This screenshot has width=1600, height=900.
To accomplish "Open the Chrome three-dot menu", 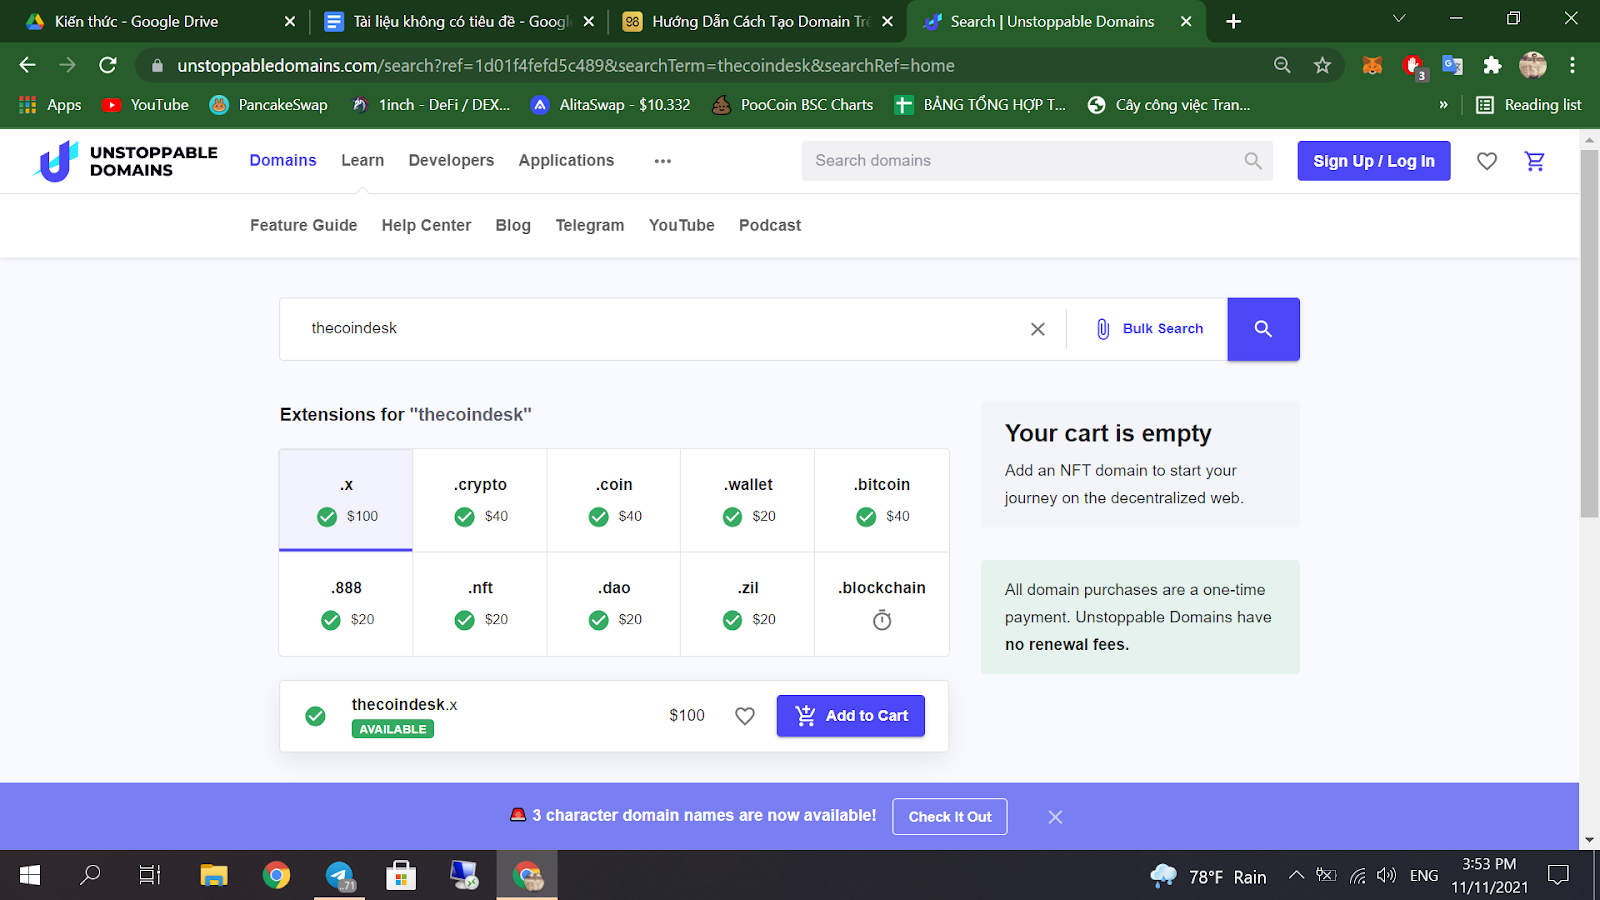I will (1572, 65).
